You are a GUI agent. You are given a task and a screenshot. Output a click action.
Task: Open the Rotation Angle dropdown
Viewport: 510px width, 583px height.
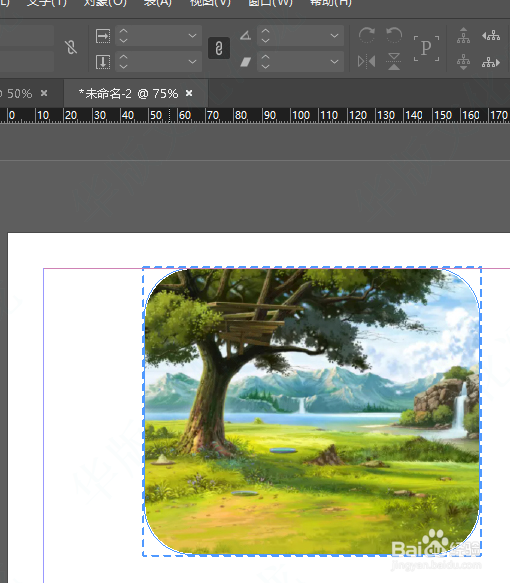pos(334,36)
